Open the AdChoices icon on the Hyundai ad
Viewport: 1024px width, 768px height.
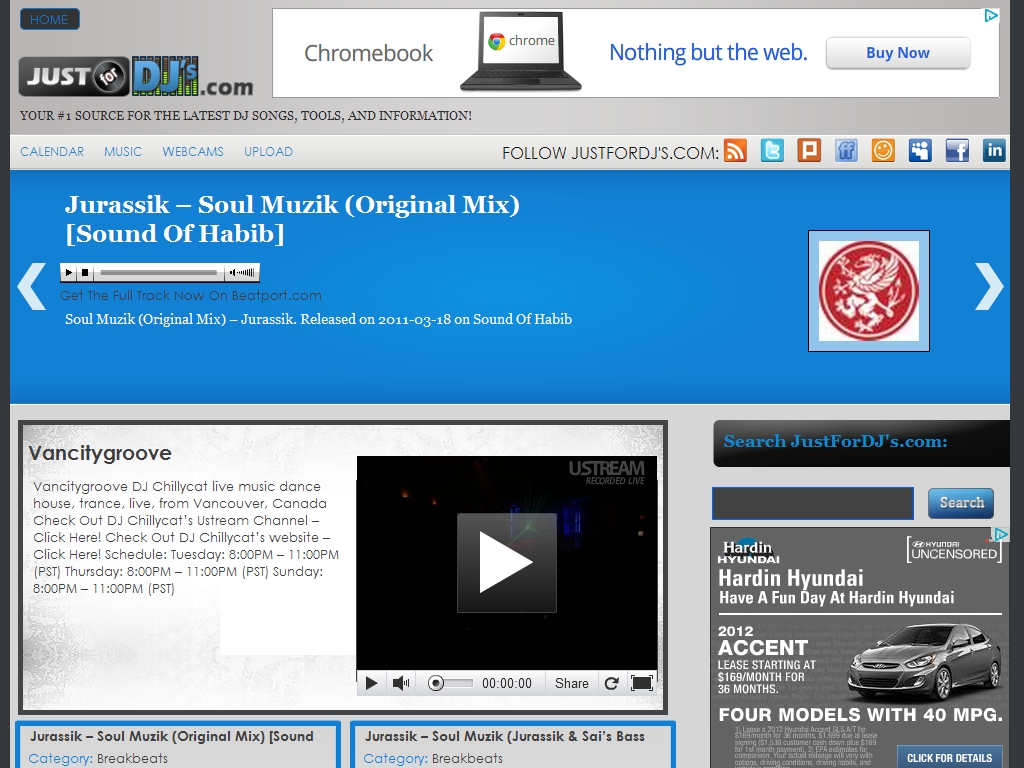click(1000, 535)
